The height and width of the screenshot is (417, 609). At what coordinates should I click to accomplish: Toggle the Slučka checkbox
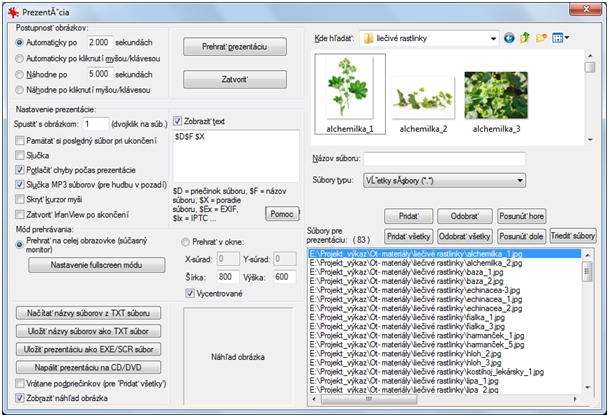coord(19,155)
